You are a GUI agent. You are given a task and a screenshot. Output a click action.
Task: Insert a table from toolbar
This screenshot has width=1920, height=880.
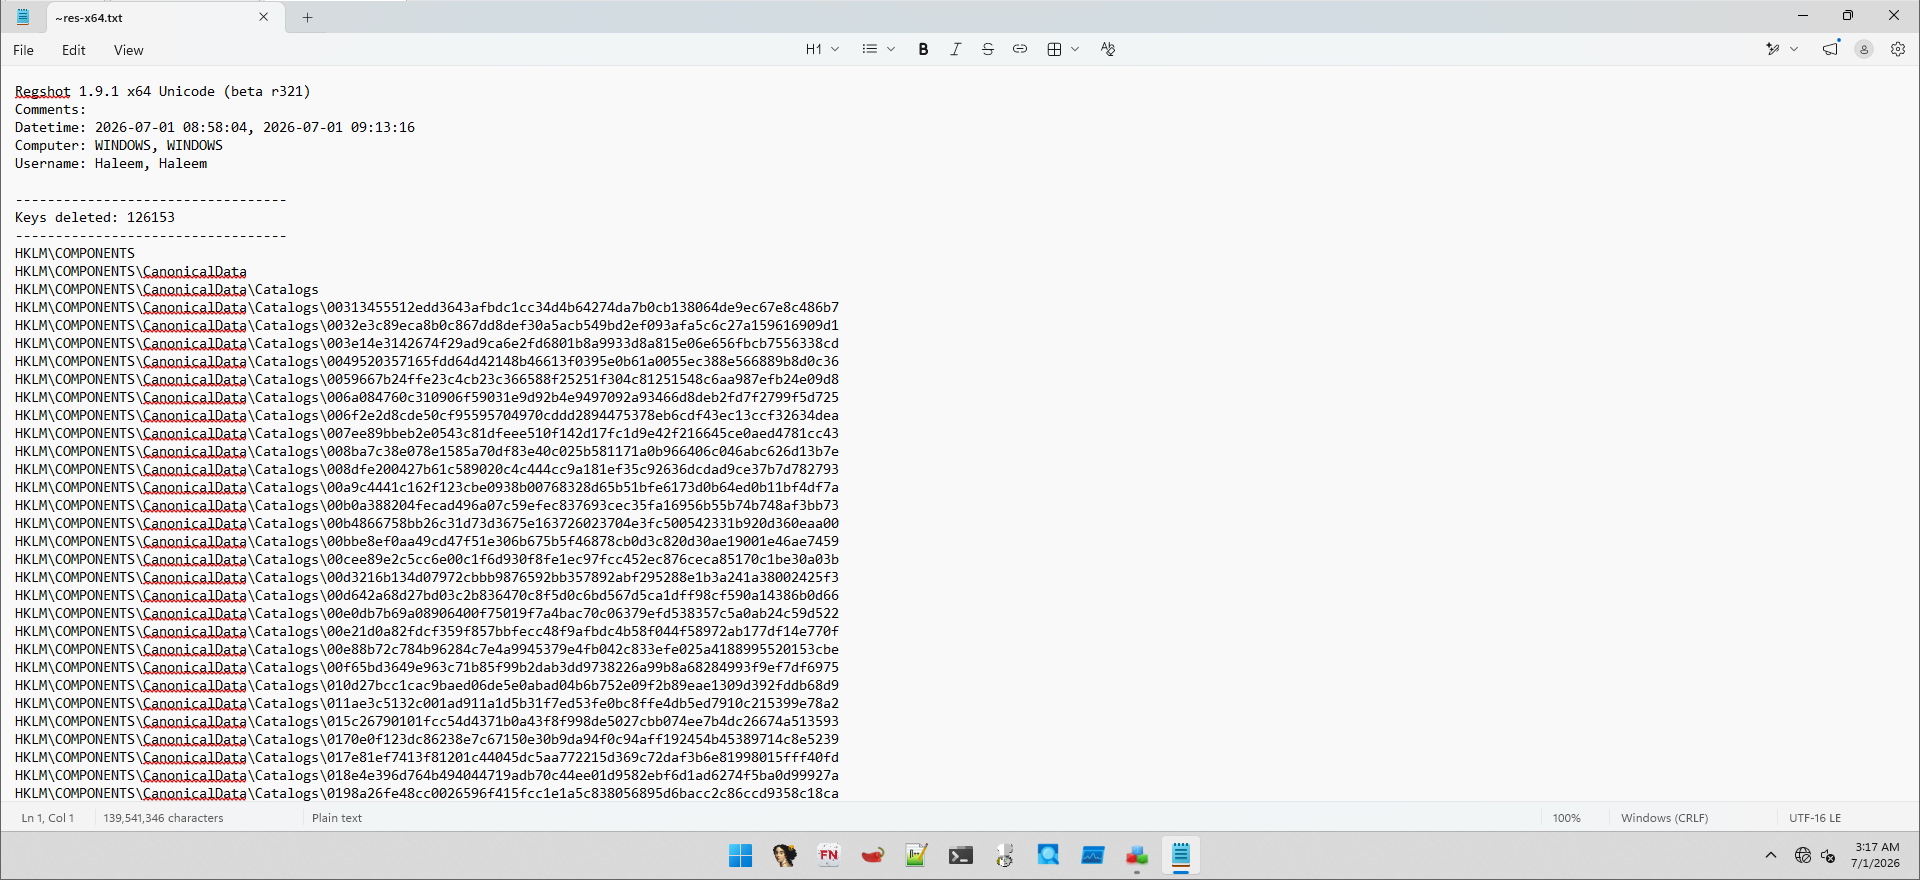tap(1054, 49)
